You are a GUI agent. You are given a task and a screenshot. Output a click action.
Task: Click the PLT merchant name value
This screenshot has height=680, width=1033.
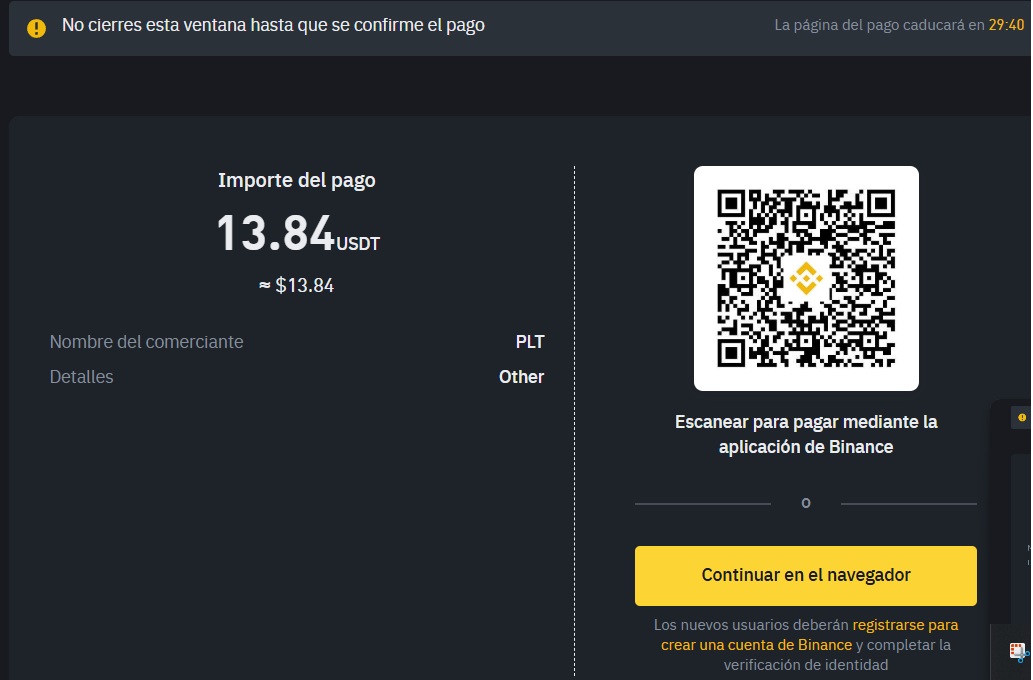[x=529, y=342]
